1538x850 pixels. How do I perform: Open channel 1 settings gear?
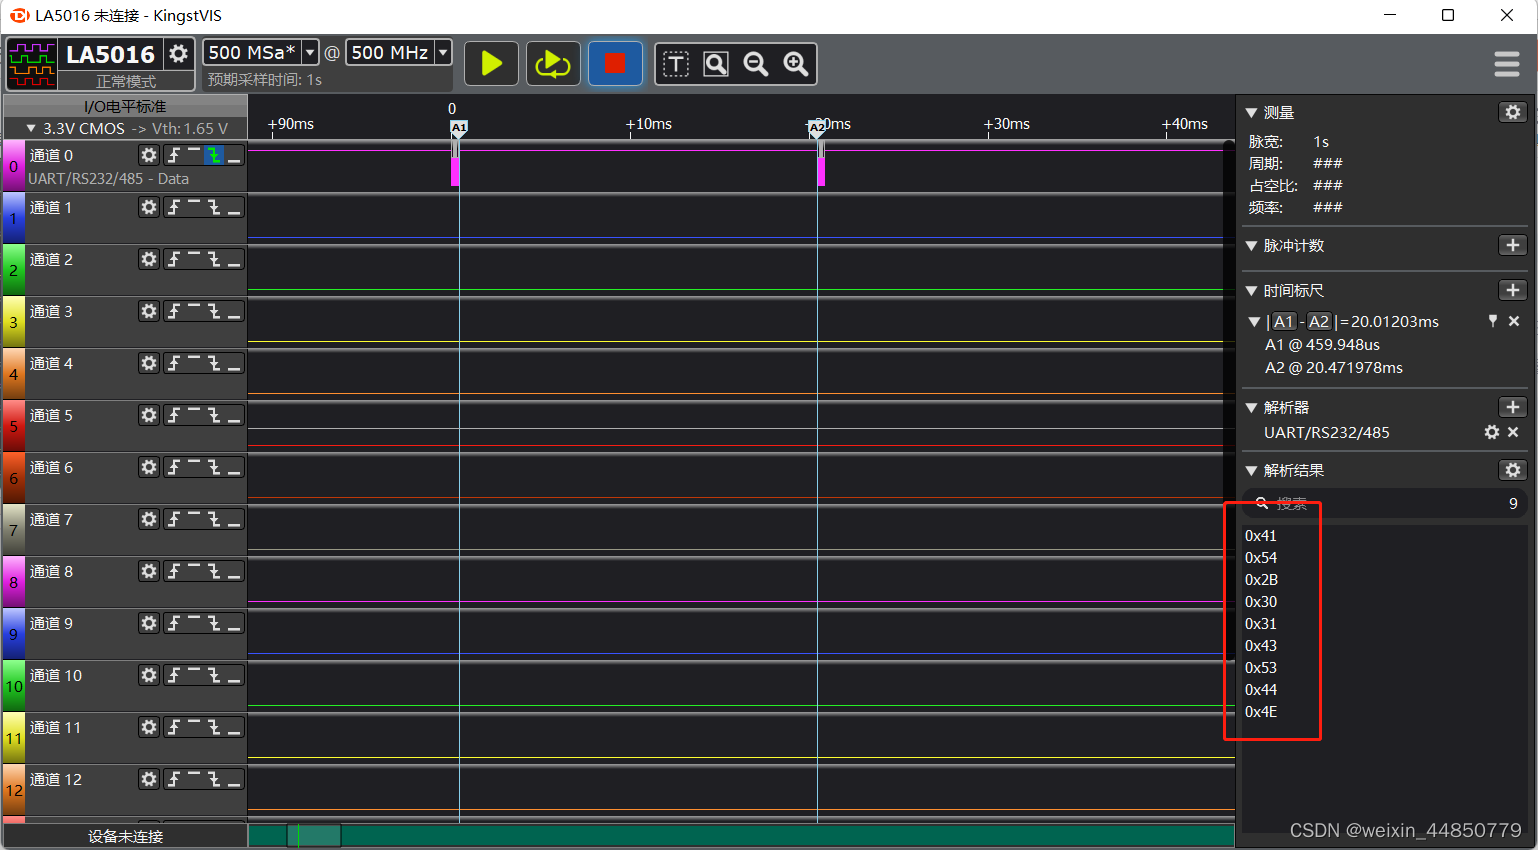tap(149, 207)
